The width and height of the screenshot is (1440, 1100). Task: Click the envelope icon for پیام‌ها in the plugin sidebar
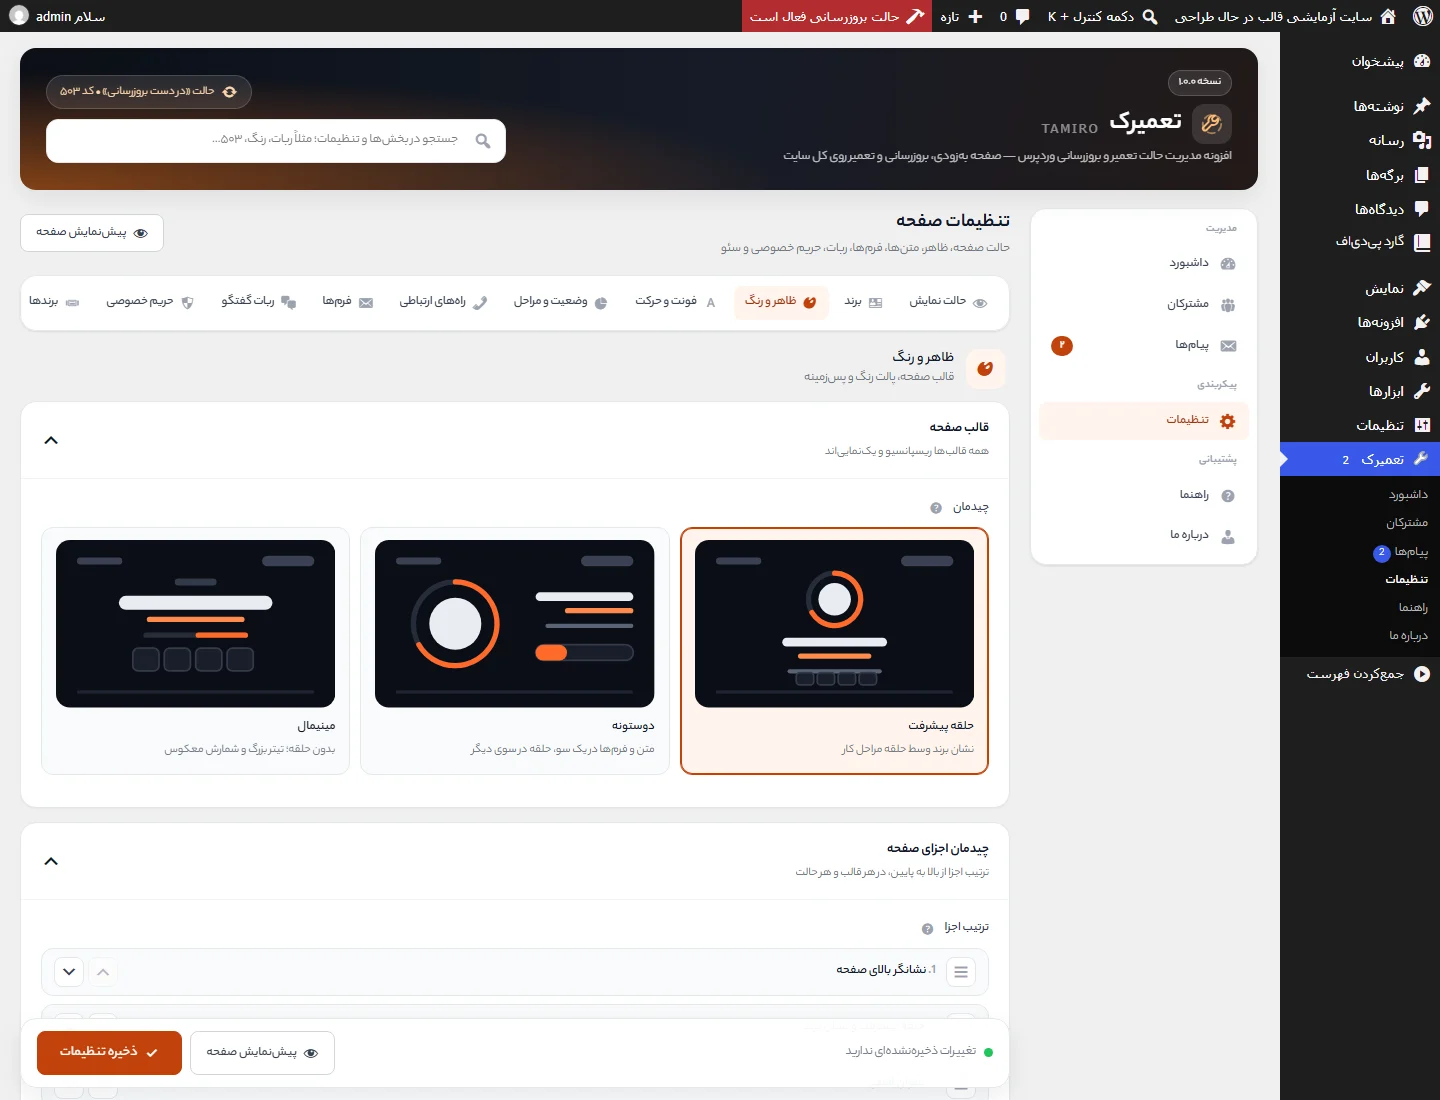[x=1229, y=346]
